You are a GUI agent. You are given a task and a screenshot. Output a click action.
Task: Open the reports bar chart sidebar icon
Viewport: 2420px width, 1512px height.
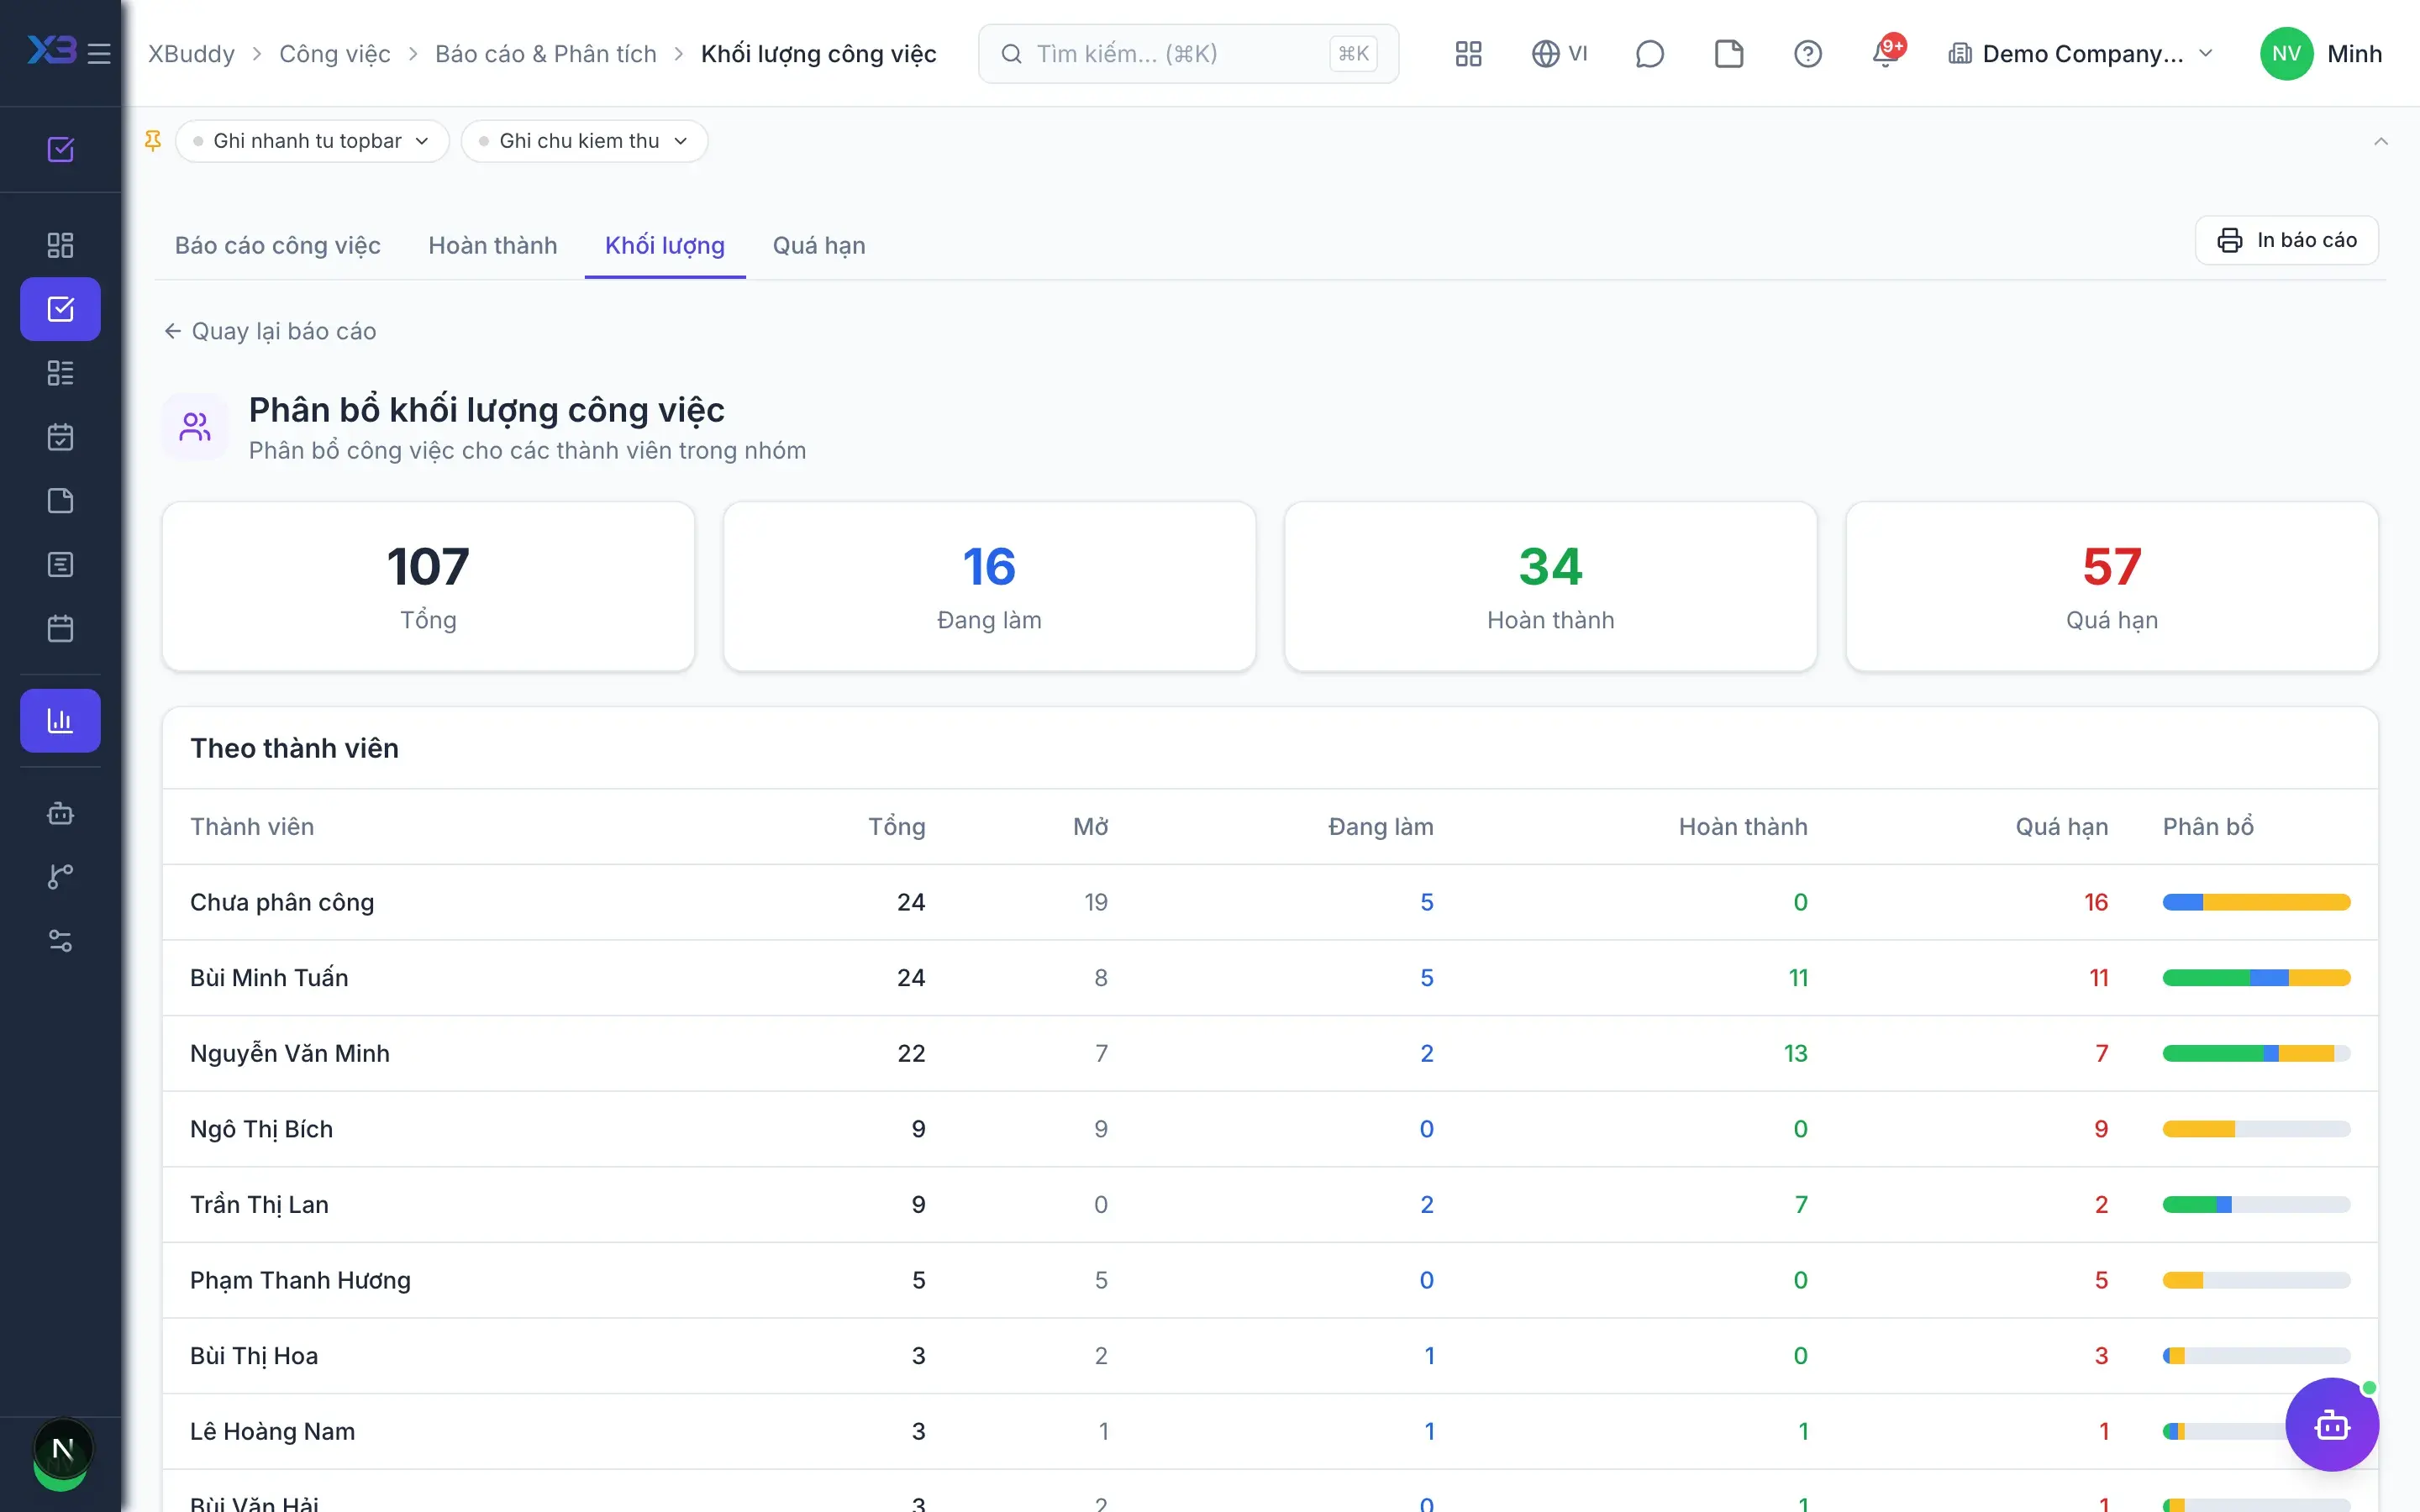60,720
